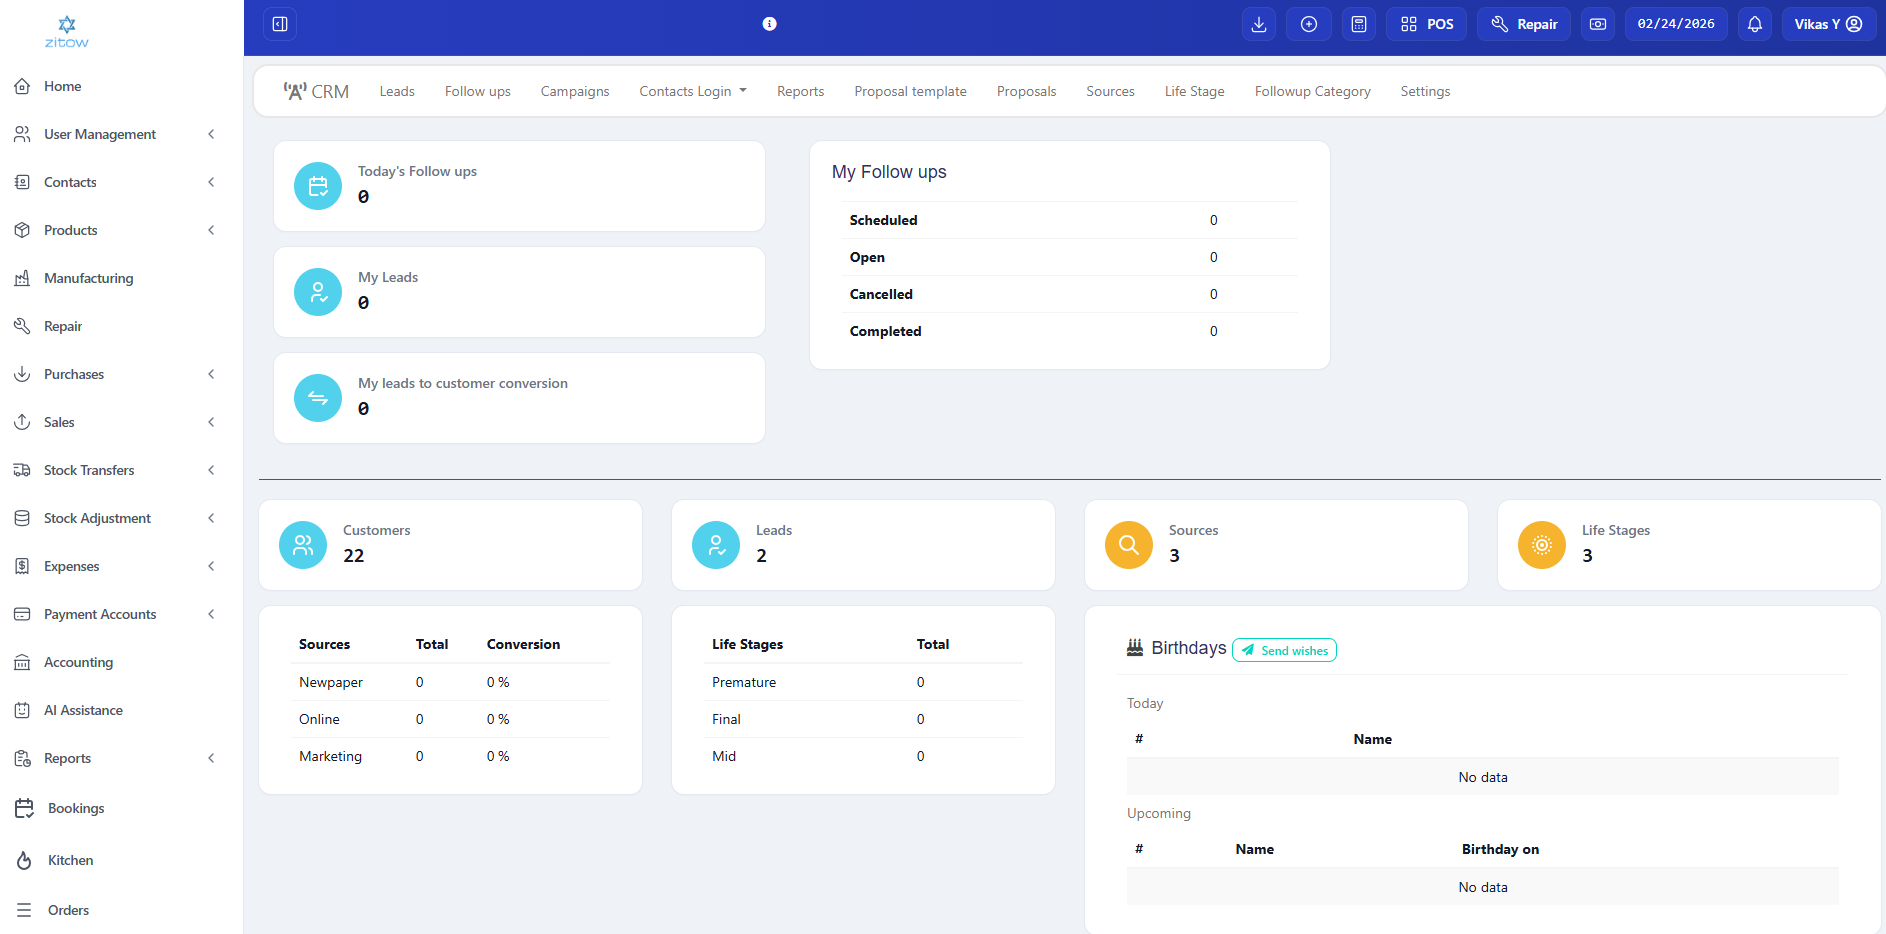
Task: Click the download icon in the top bar
Action: tap(1258, 23)
